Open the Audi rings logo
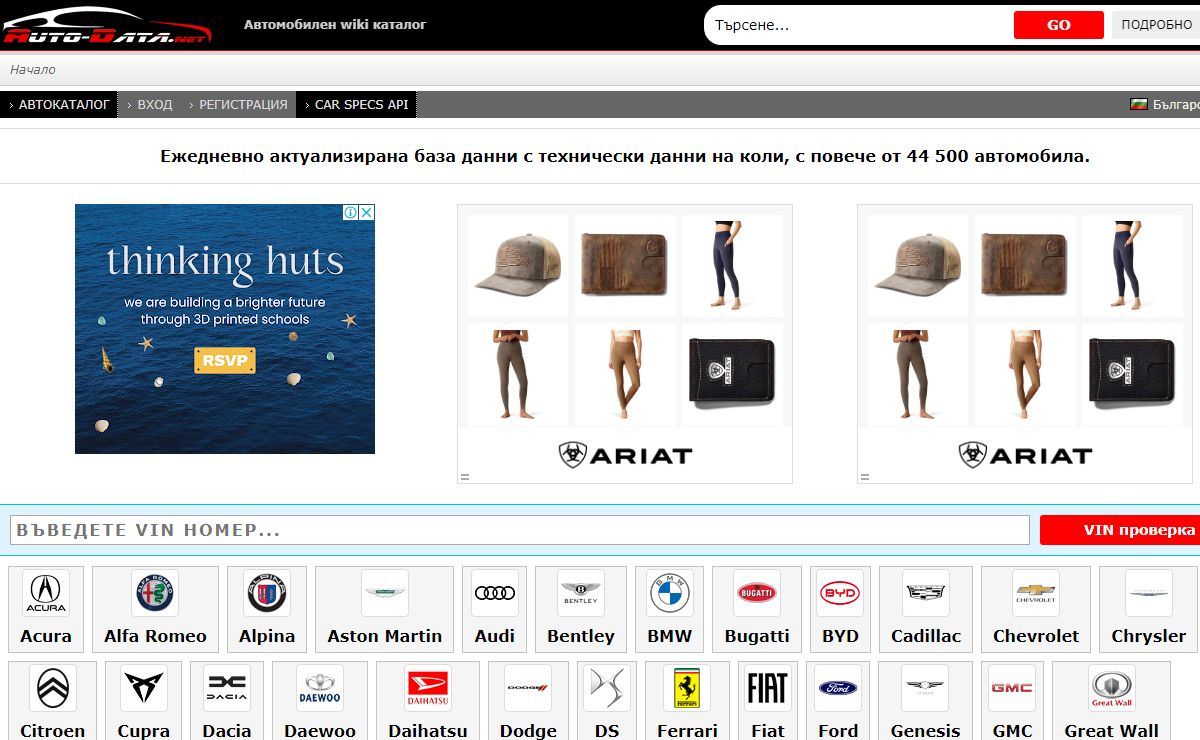This screenshot has height=740, width=1200. coord(495,593)
